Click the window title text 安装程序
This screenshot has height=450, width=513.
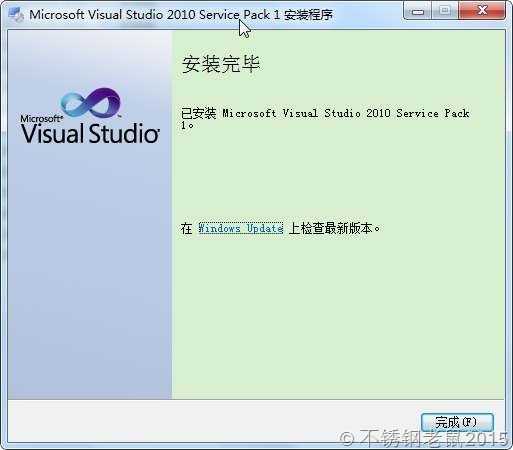(x=308, y=15)
